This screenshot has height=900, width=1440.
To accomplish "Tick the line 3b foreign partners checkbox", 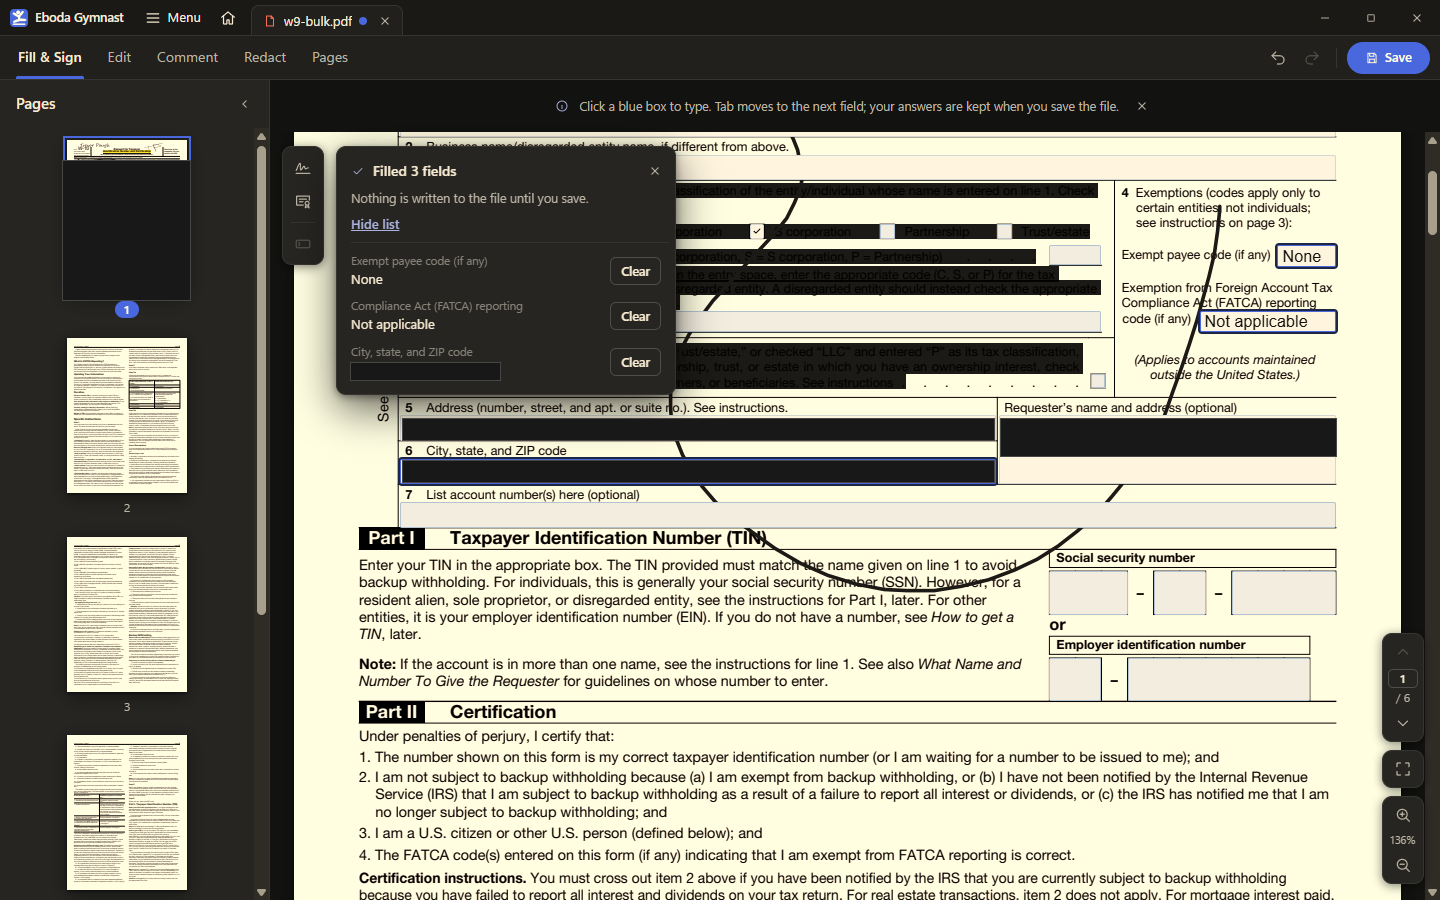I will [1098, 381].
